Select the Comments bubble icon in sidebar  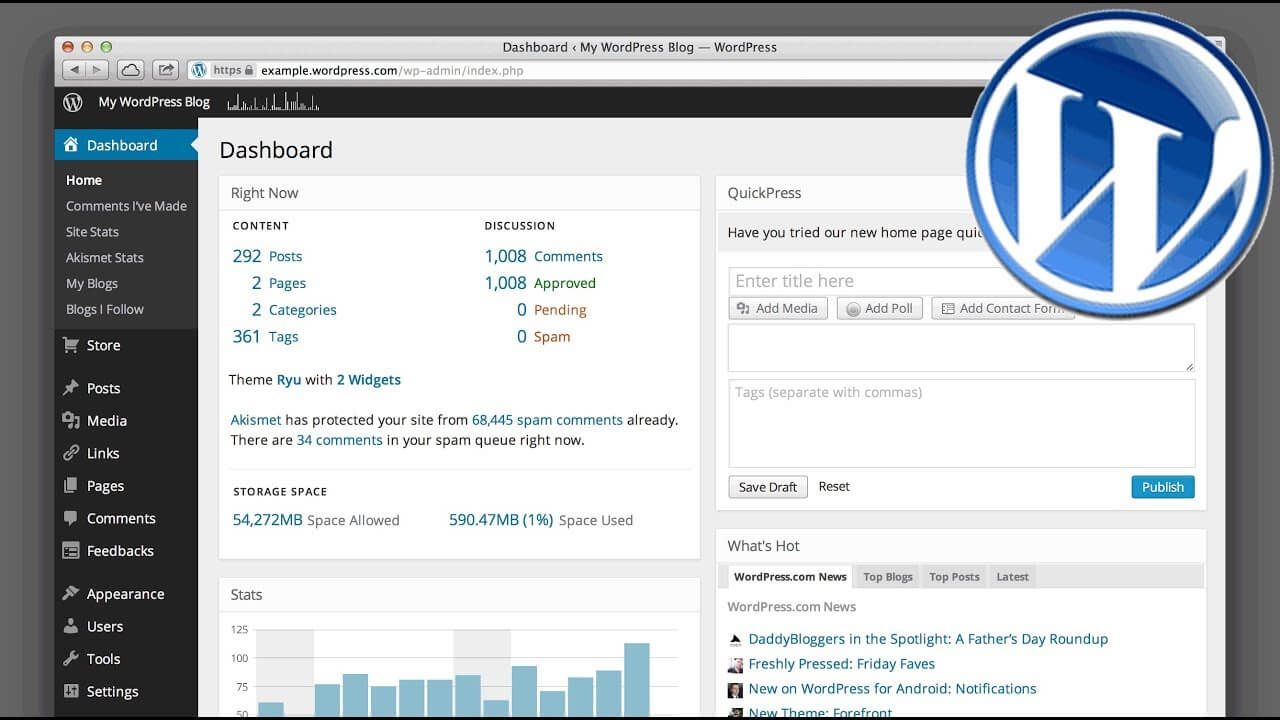(71, 518)
